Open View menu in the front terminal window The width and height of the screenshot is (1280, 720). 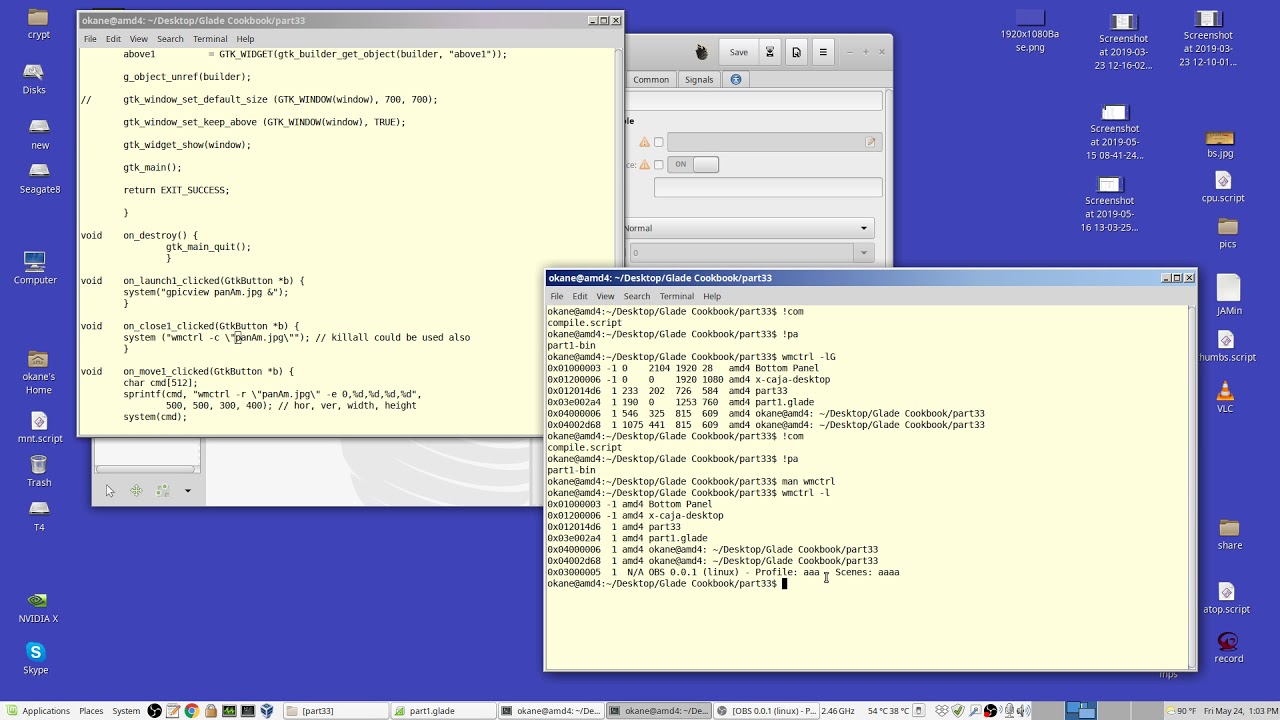tap(605, 296)
